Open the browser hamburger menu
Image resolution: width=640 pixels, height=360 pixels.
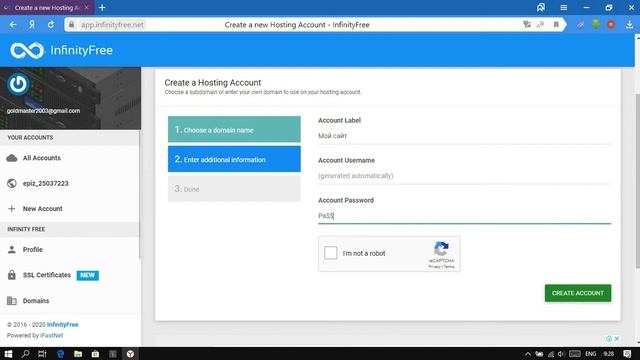[564, 7]
